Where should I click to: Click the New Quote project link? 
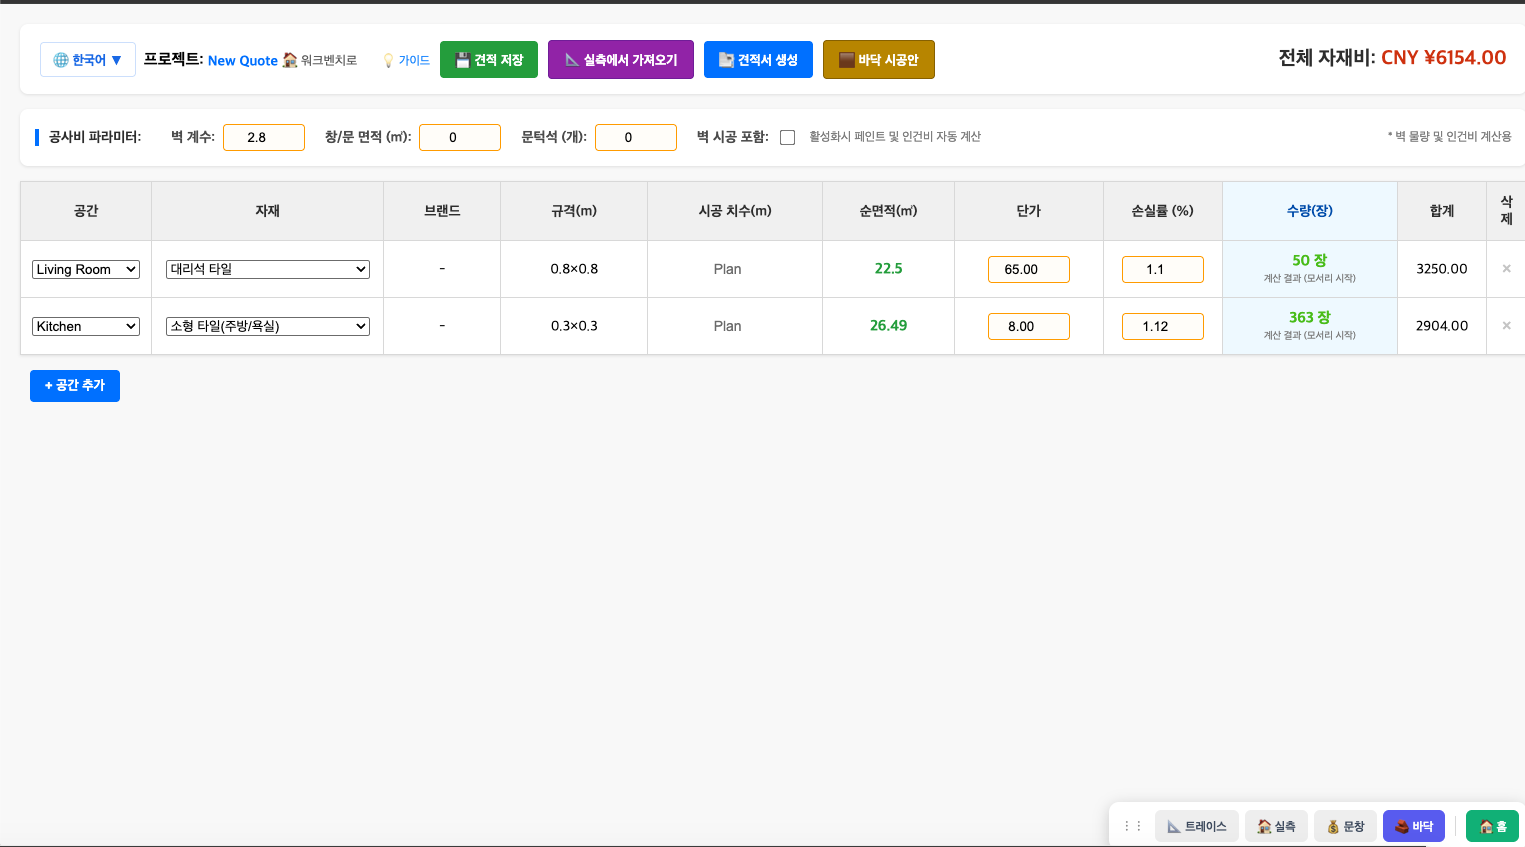pos(243,60)
